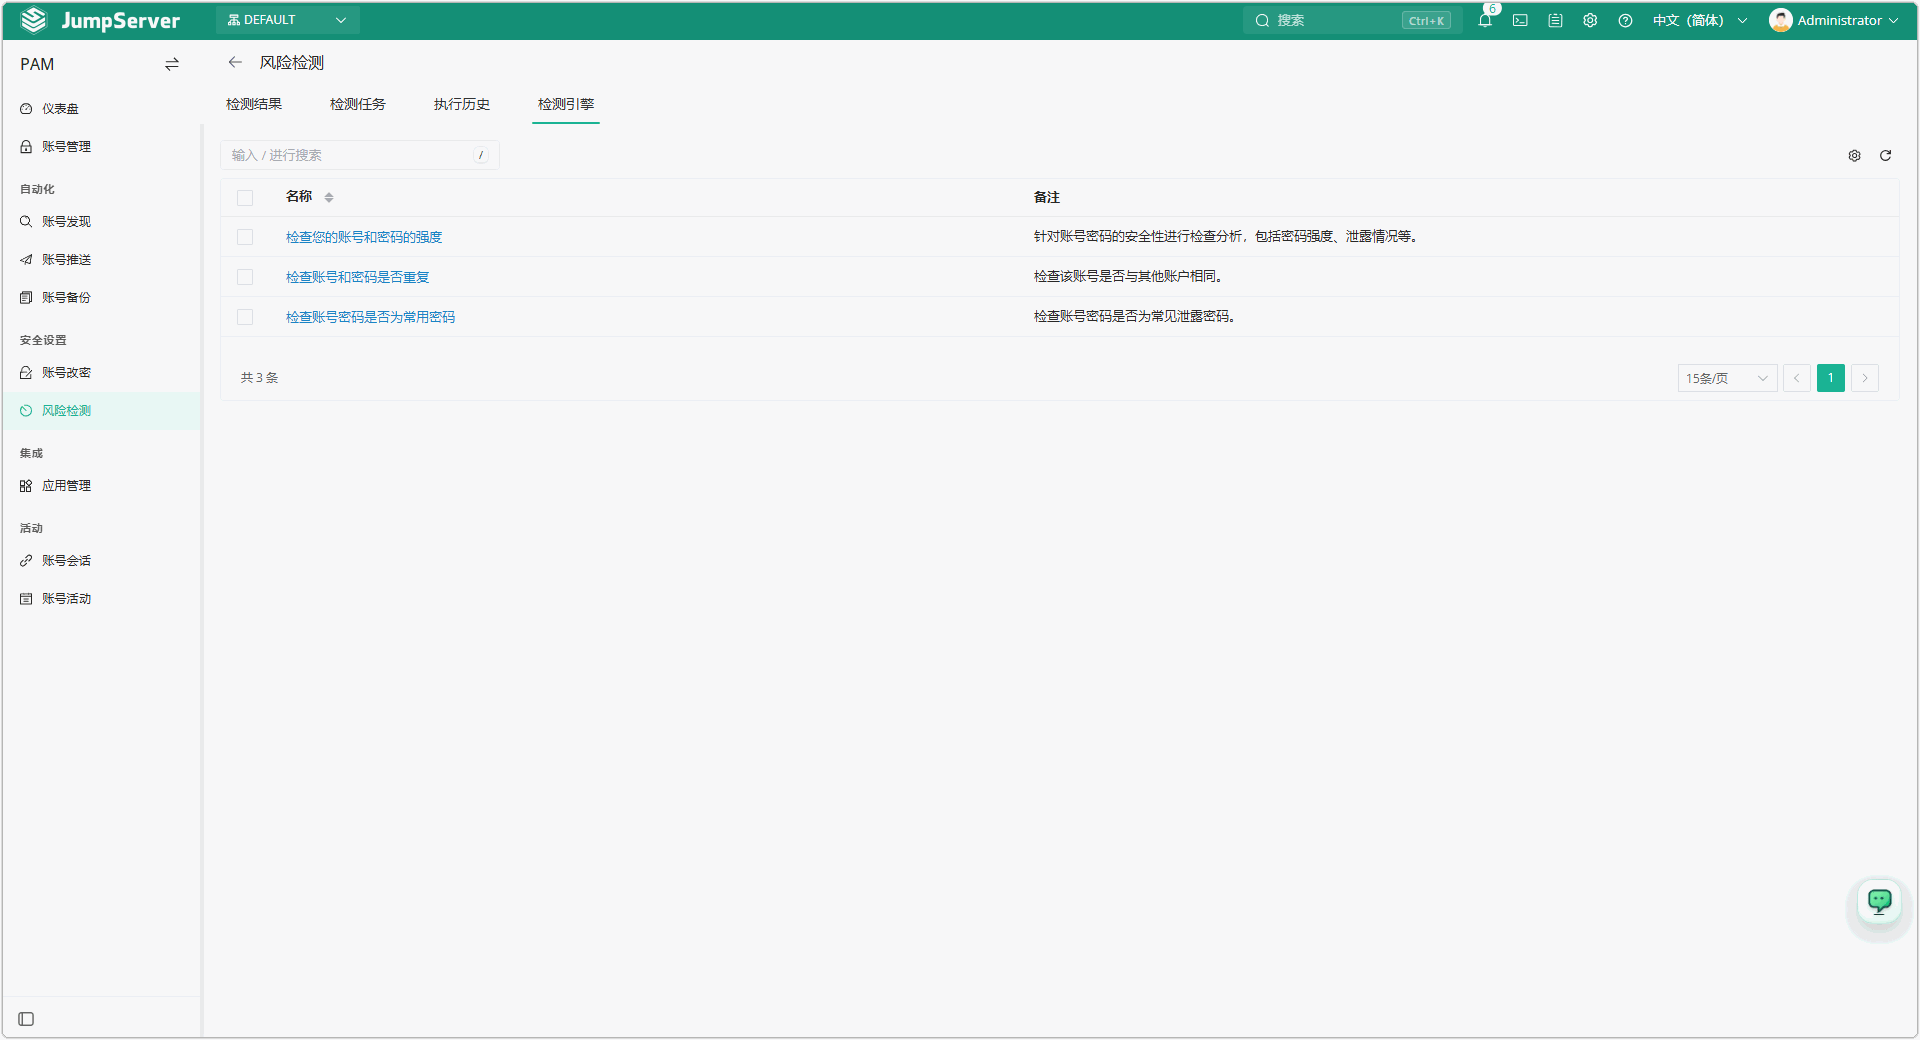Click the PAM view switch arrows icon
The image size is (1920, 1040).
click(172, 64)
